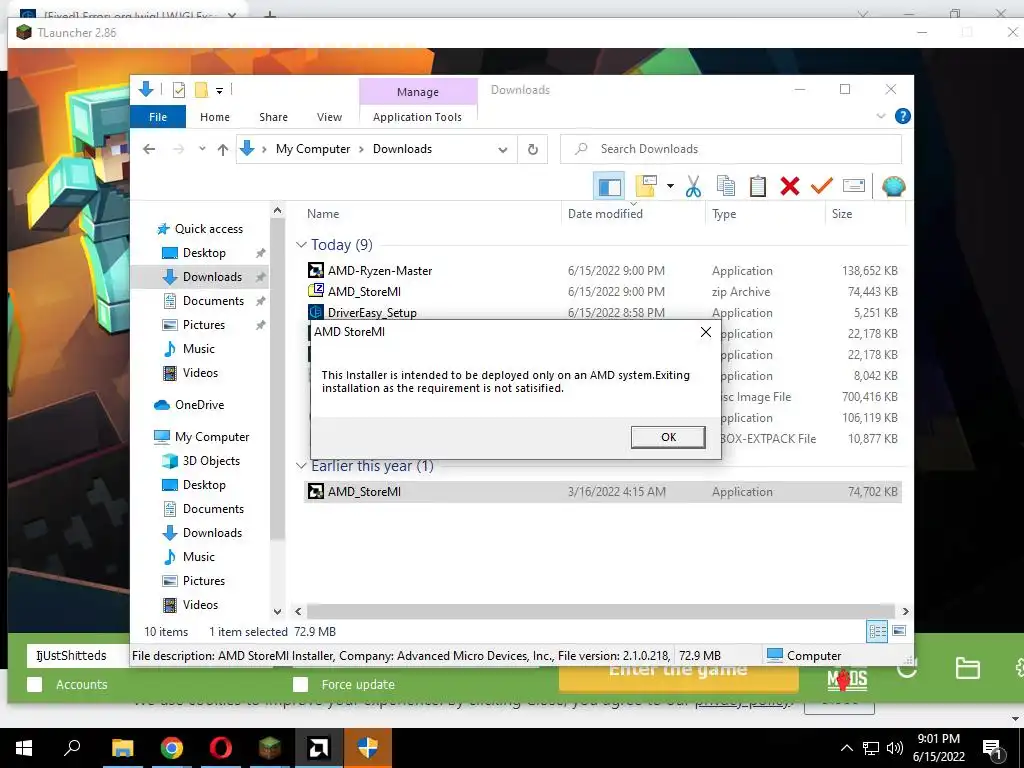The height and width of the screenshot is (768, 1024).
Task: Click the Paste clipboard icon
Action: 758,186
